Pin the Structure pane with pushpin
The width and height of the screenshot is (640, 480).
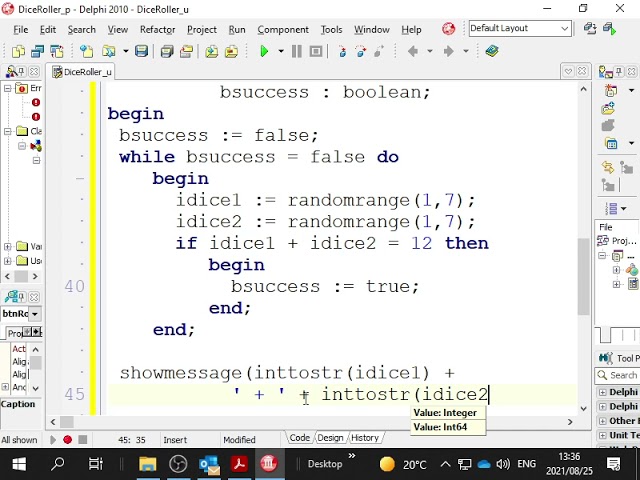(x=22, y=72)
